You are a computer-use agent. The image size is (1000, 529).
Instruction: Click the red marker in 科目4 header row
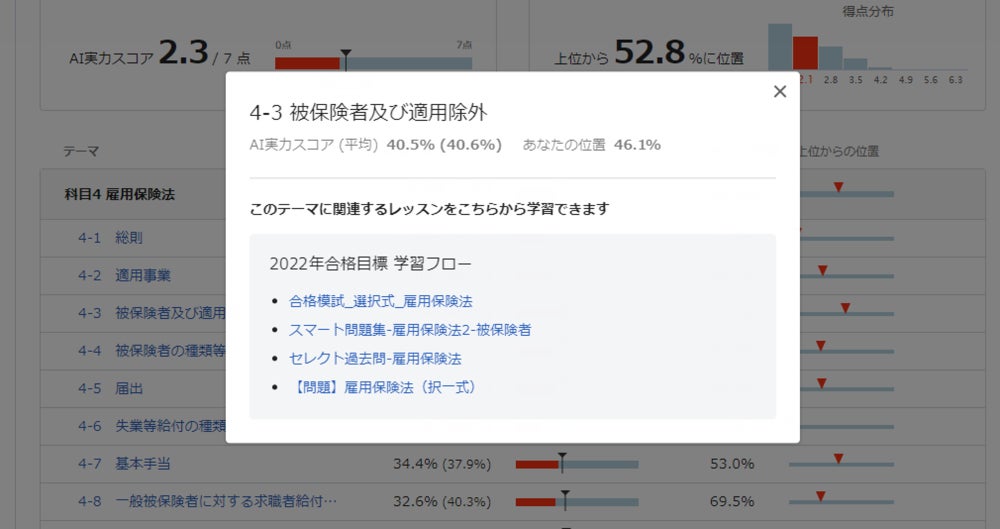(838, 187)
